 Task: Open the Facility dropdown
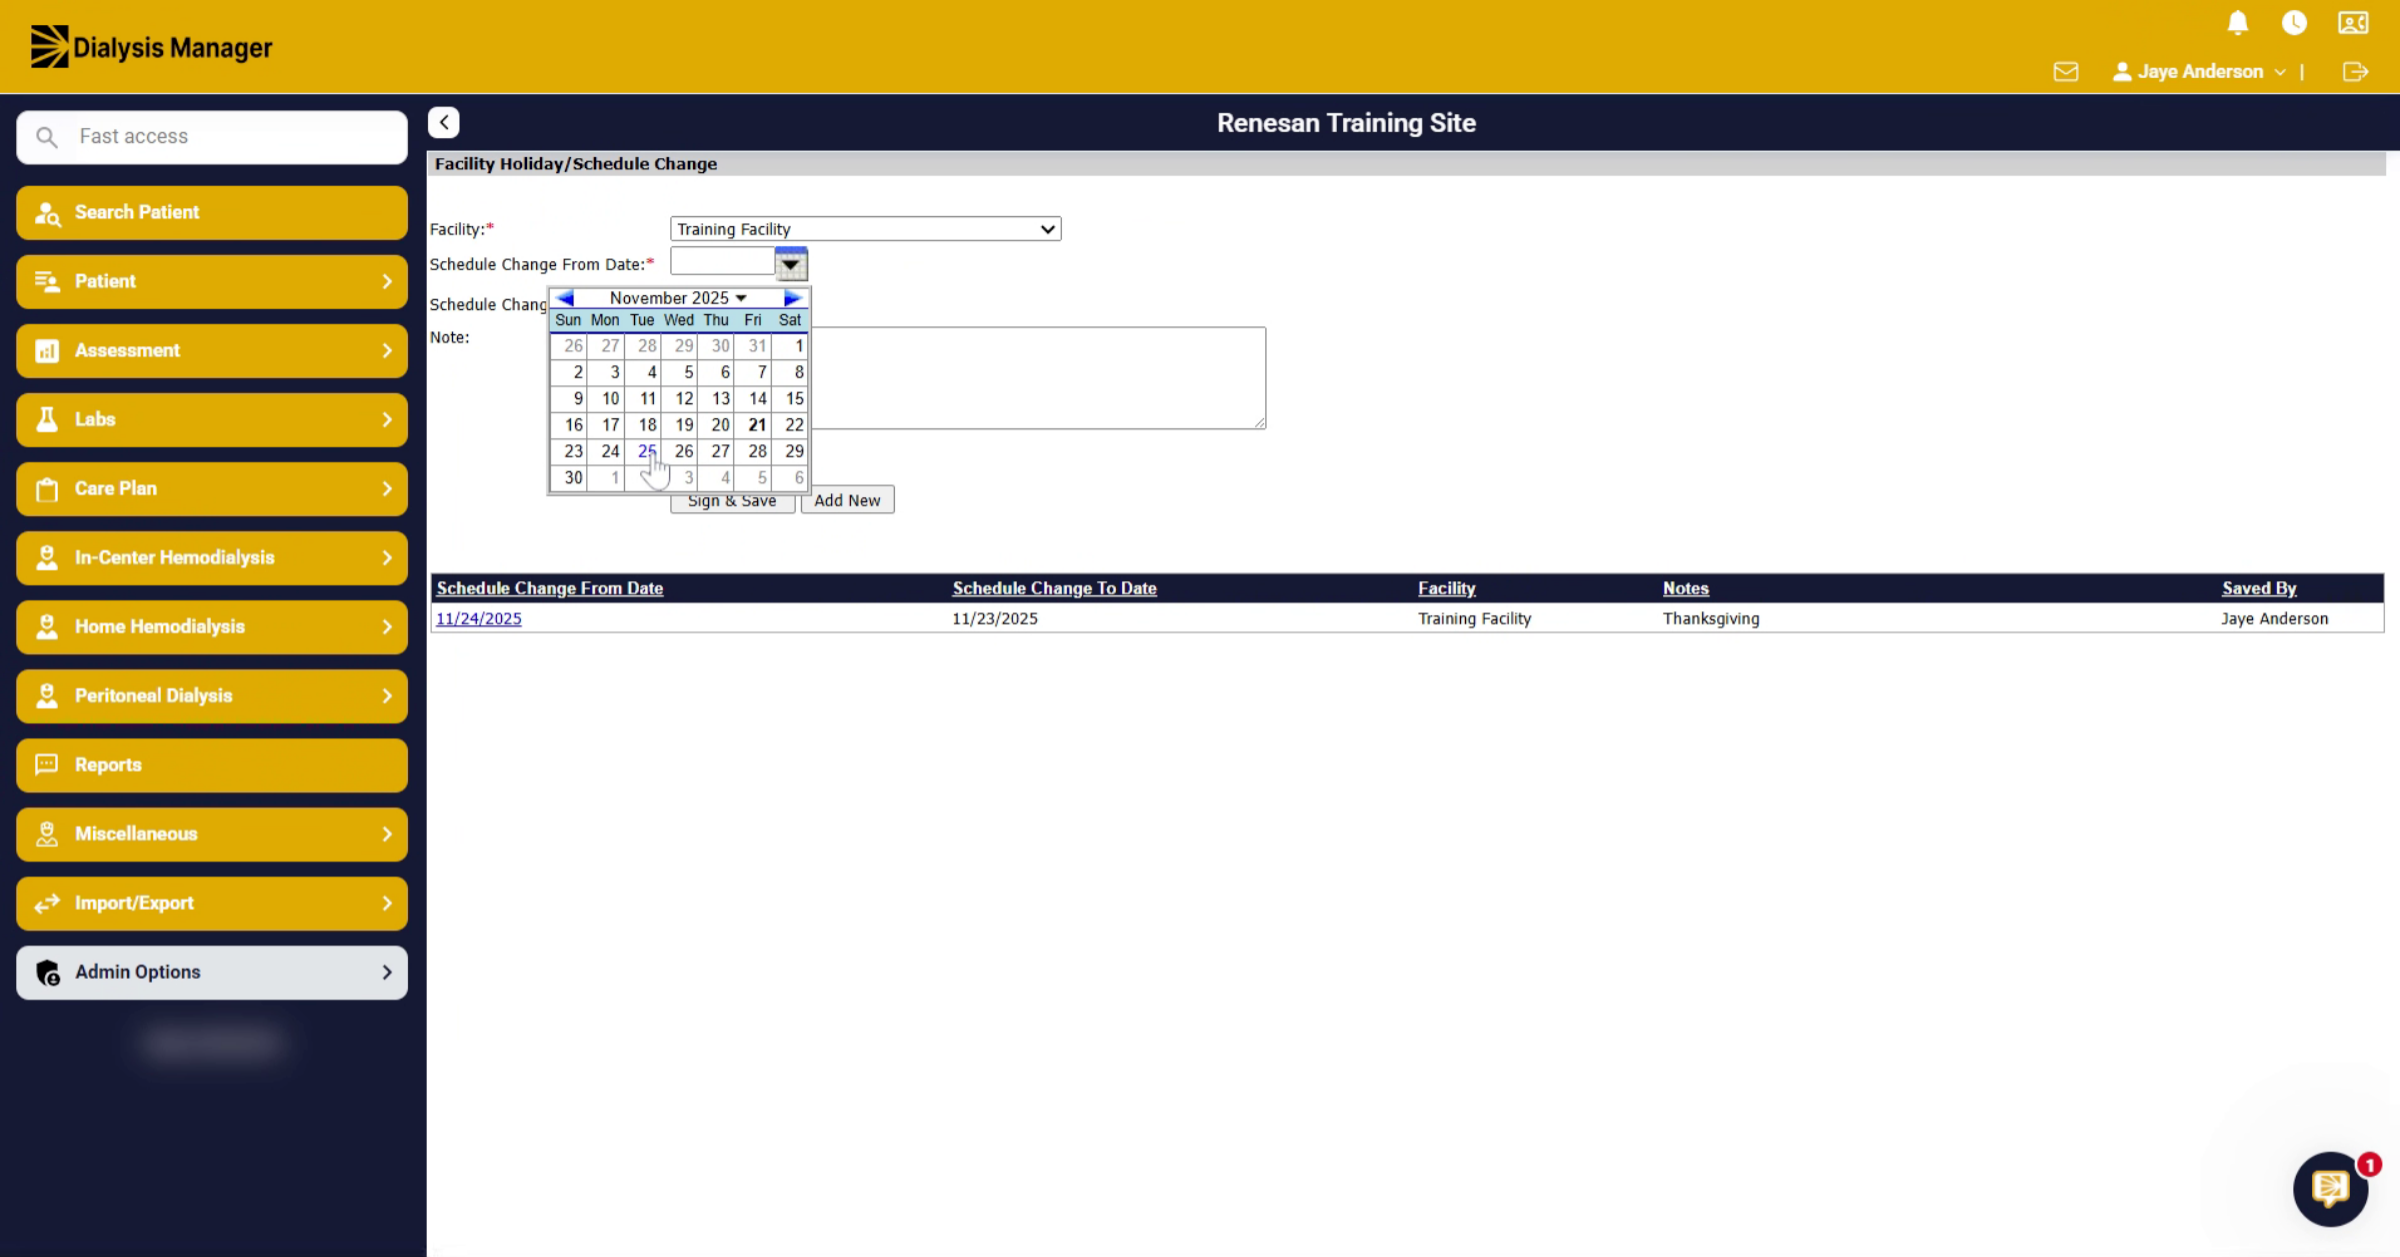tap(865, 229)
